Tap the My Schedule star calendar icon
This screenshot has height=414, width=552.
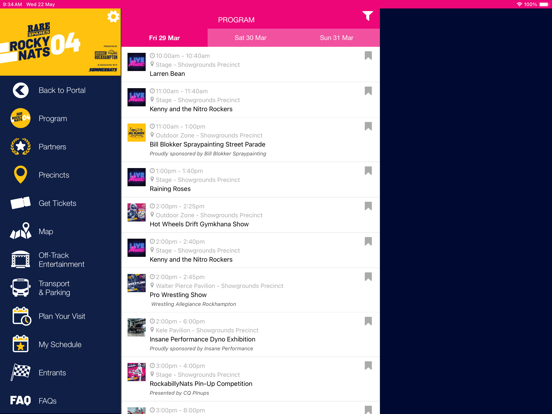point(20,344)
